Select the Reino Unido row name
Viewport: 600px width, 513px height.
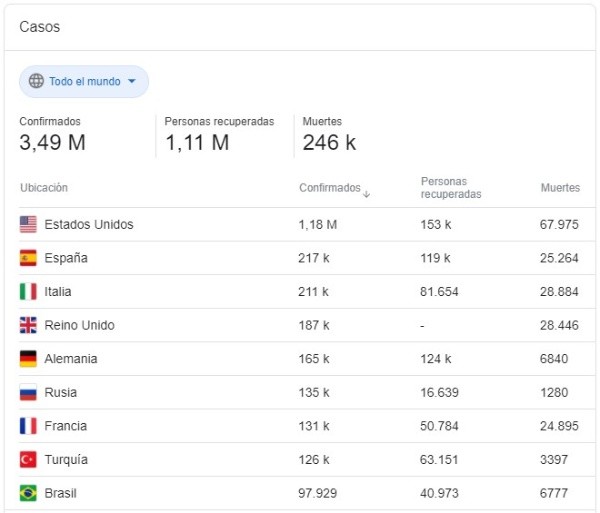(80, 325)
